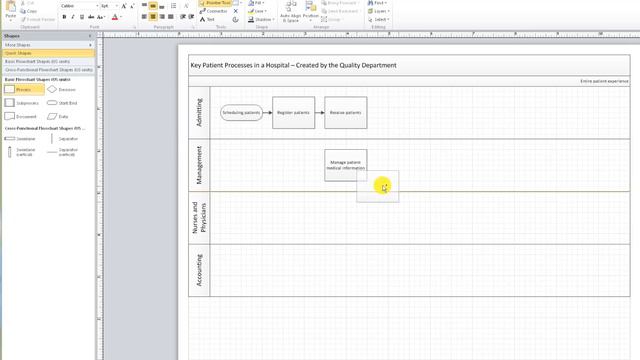Screen dimensions: 640x360
Task: Open Paragraph dialog launcher
Action: (193, 27)
